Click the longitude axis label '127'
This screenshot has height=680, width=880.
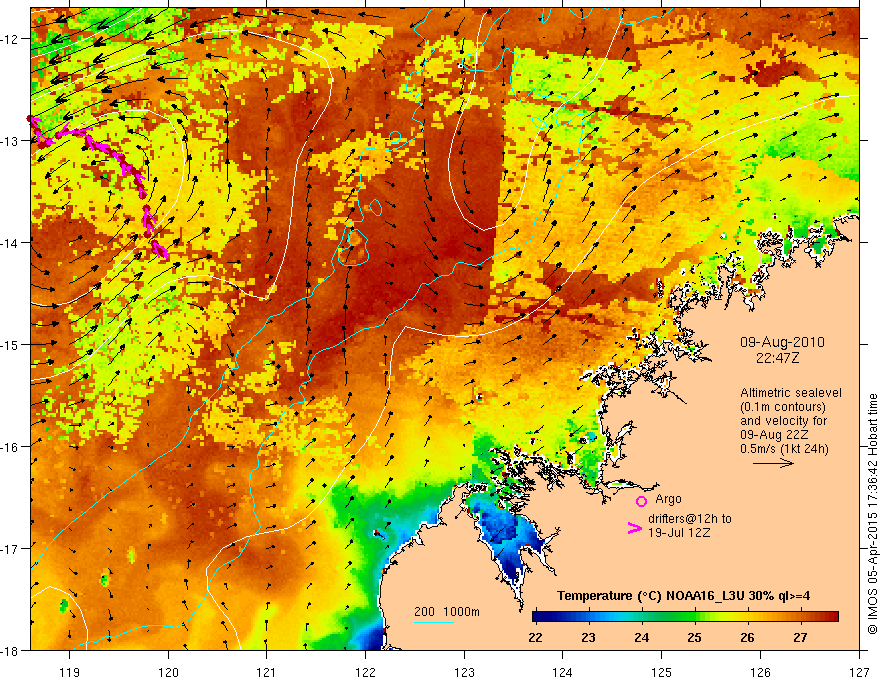859,672
